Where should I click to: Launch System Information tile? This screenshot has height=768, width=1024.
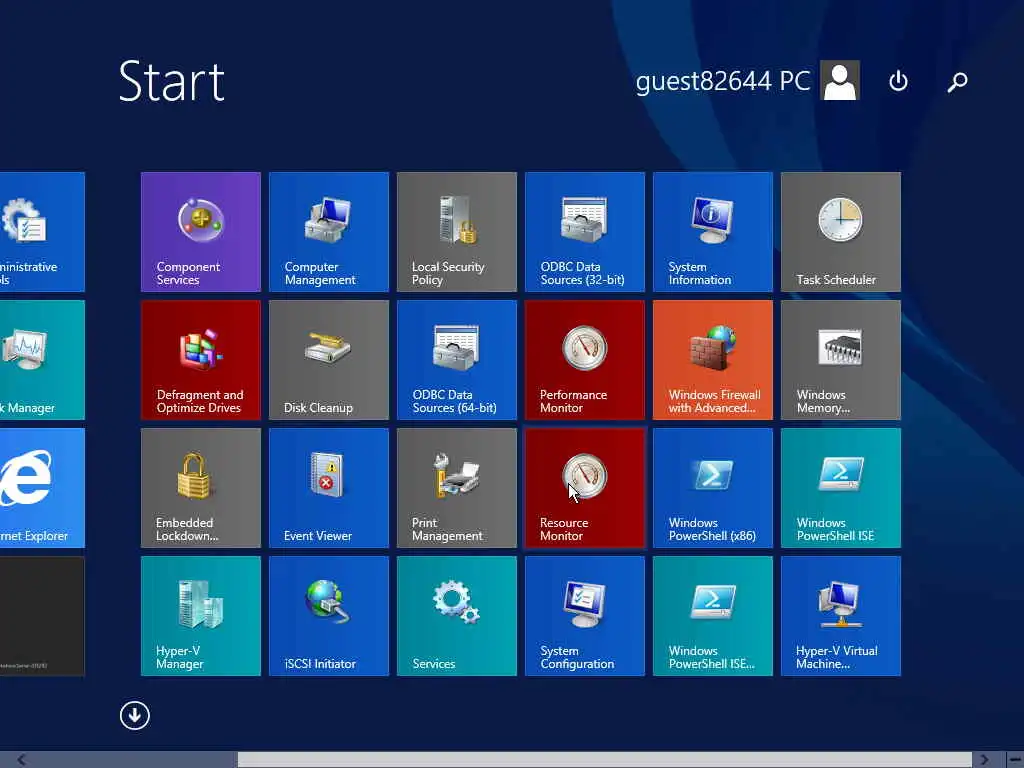pos(712,232)
